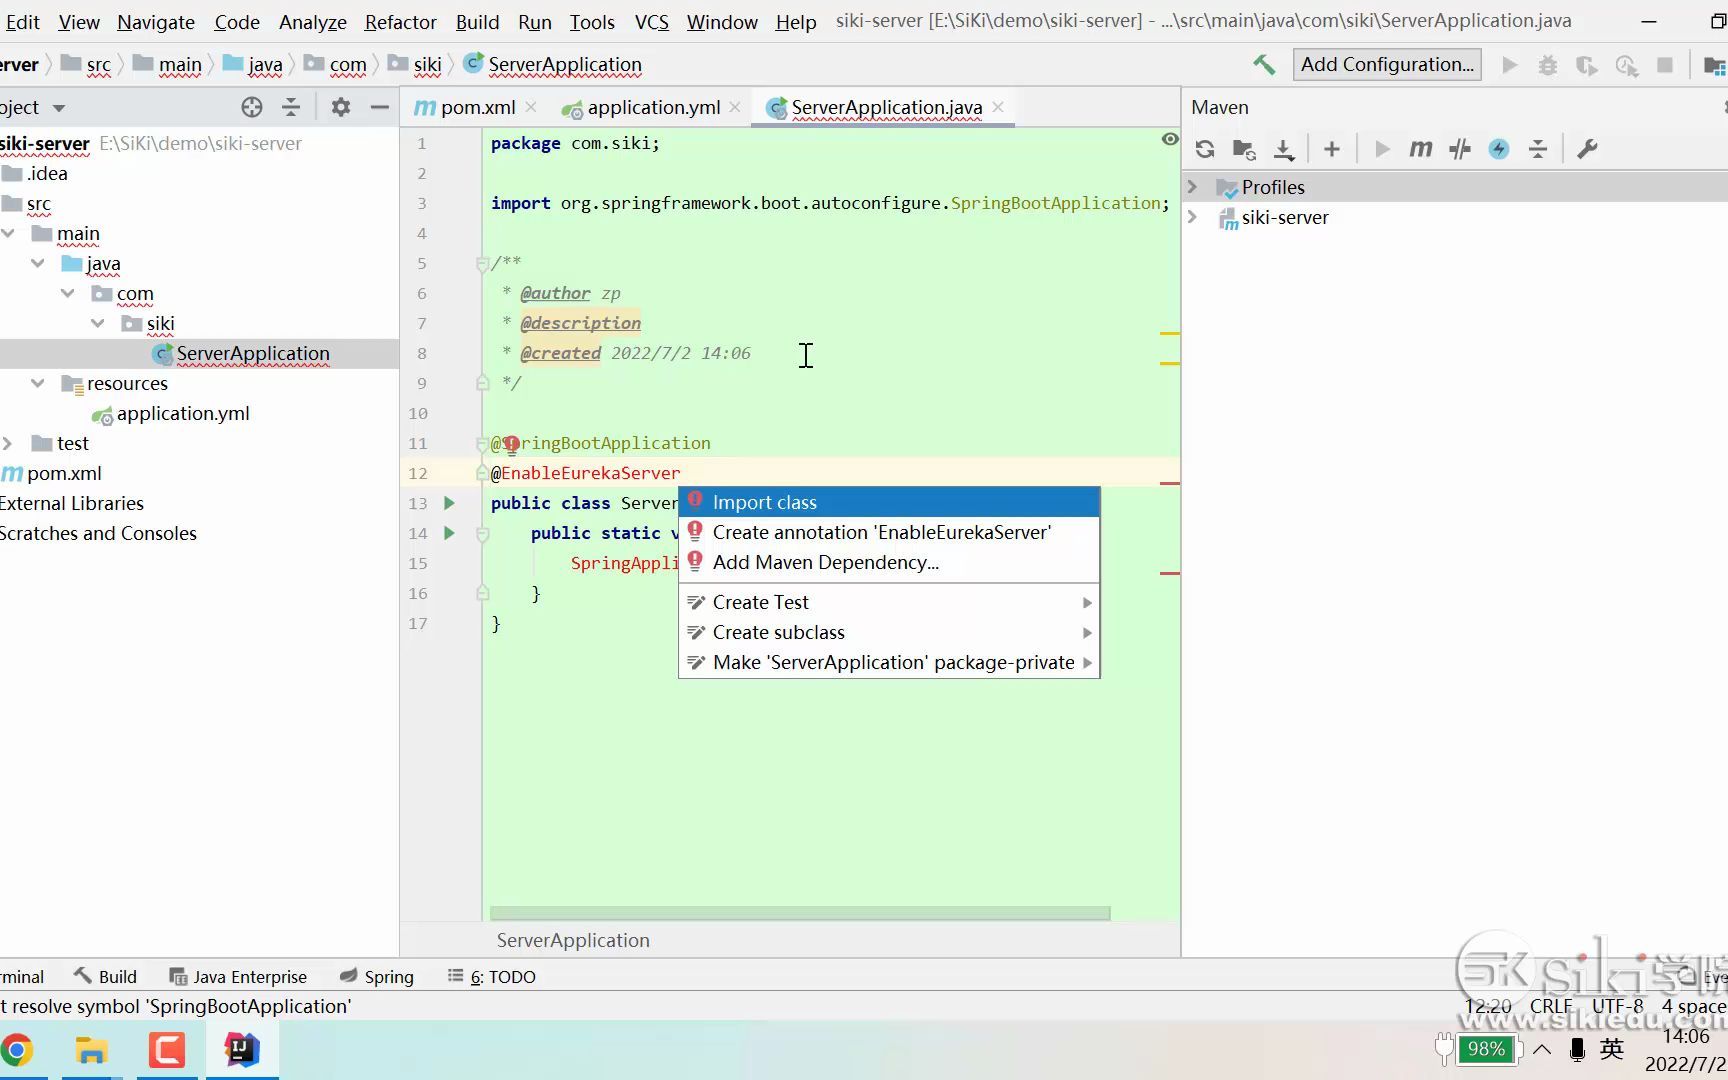Open the Spring tool window button
This screenshot has height=1080, width=1728.
(x=377, y=977)
